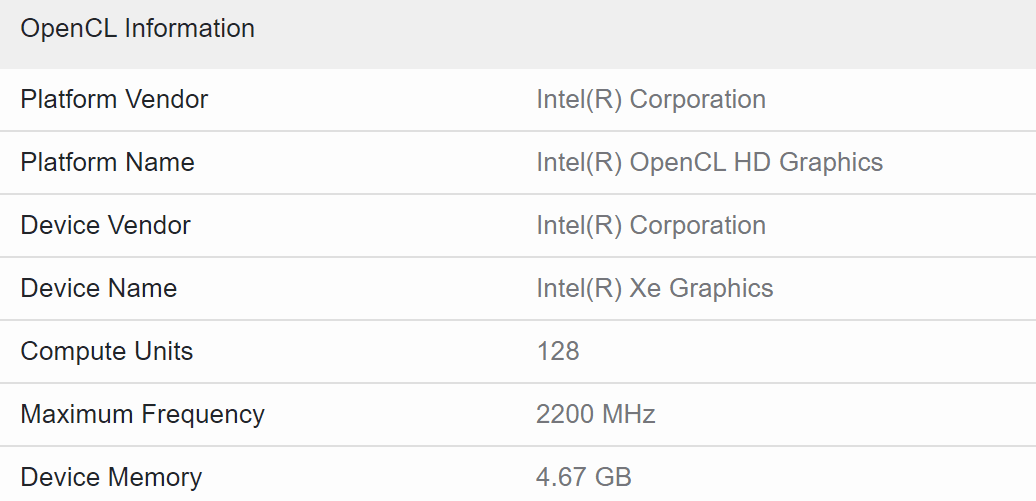Click the Device Memory label
Screen dimensions: 1036x501
click(110, 478)
